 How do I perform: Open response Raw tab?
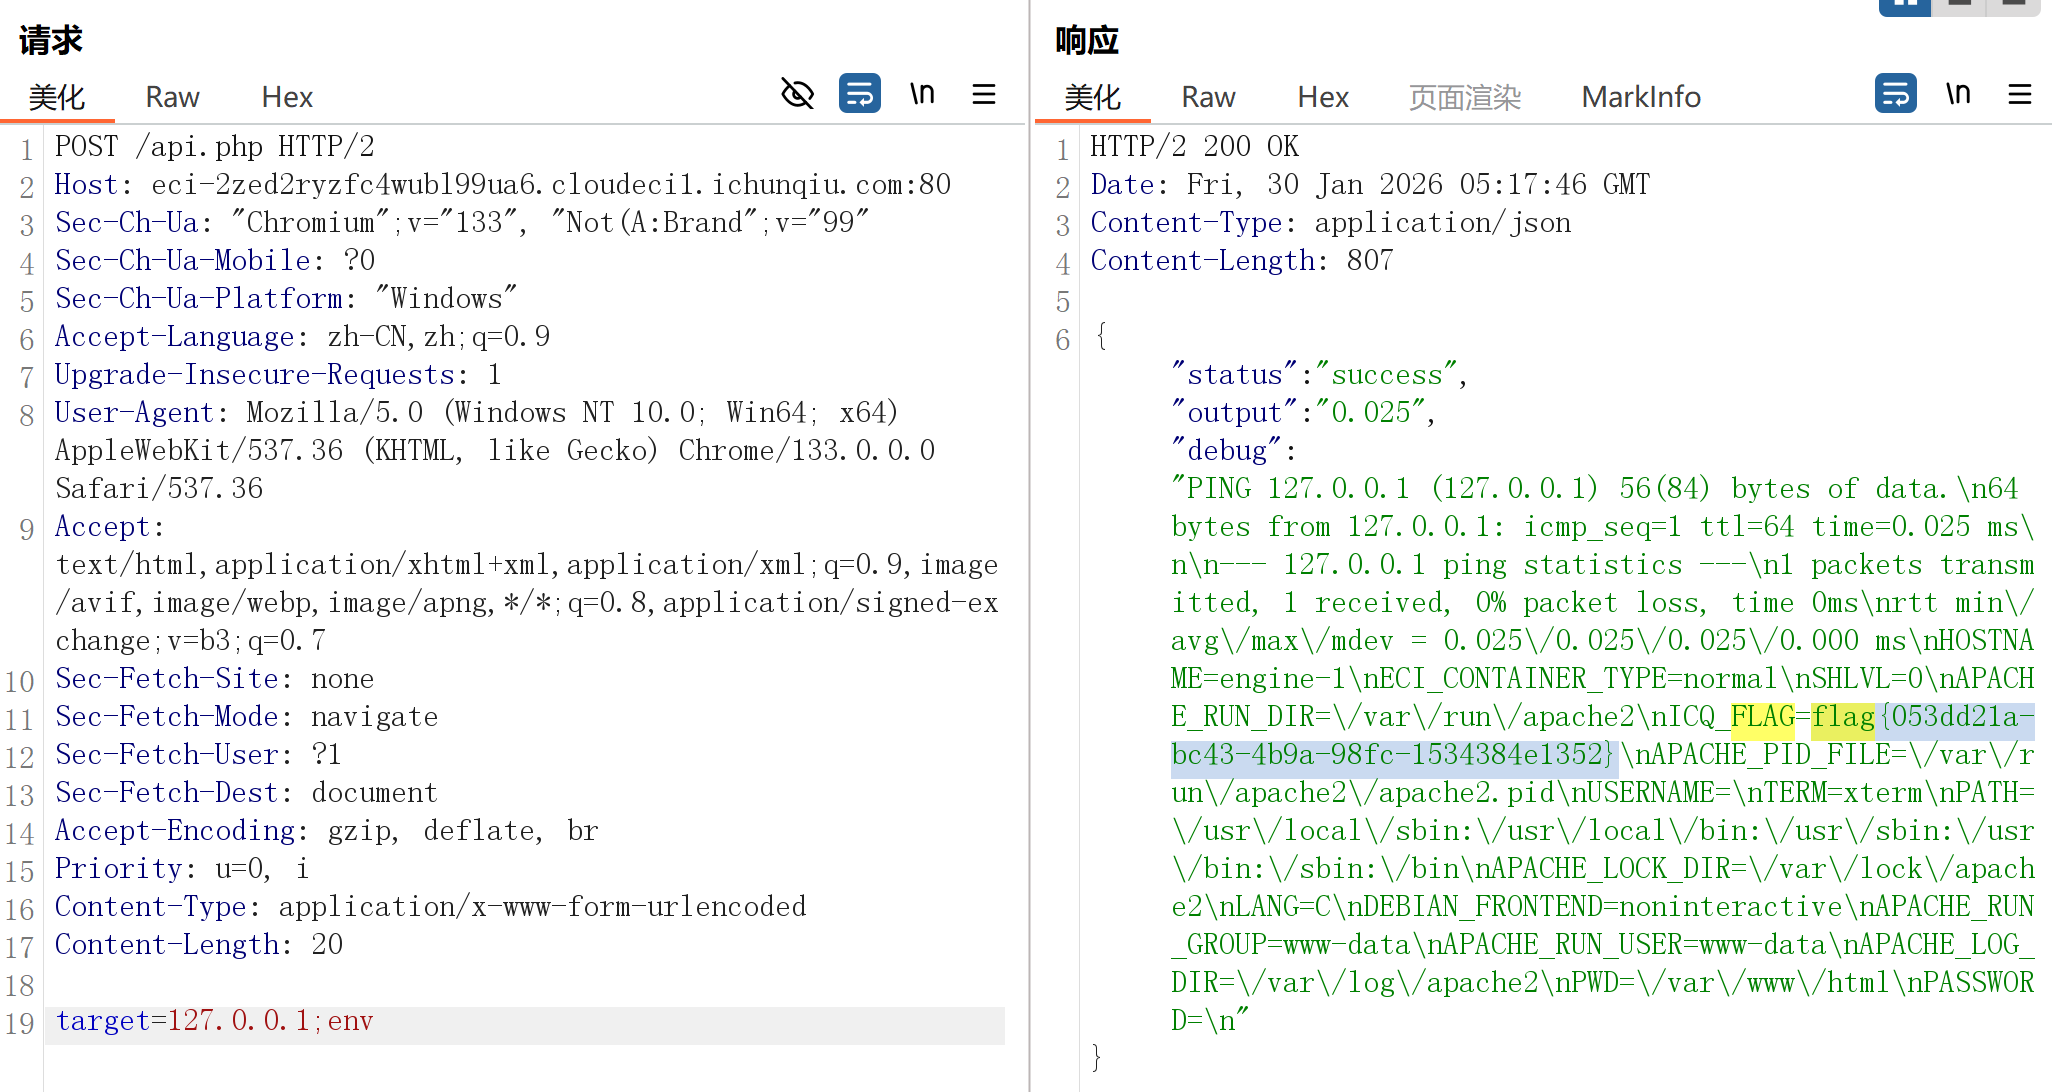coord(1208,97)
